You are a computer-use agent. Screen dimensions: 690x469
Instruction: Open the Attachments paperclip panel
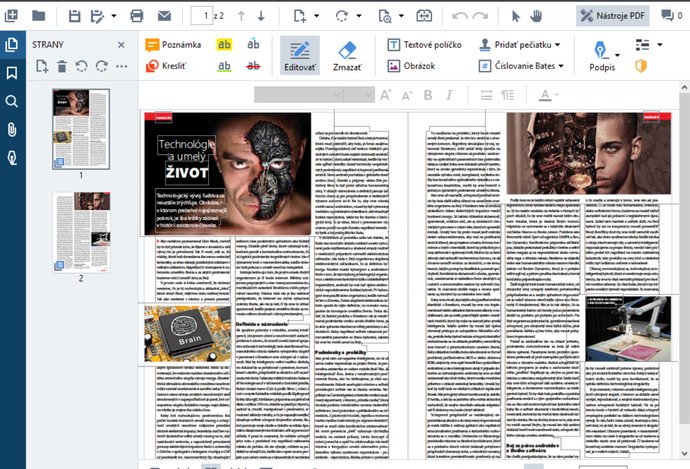point(12,130)
